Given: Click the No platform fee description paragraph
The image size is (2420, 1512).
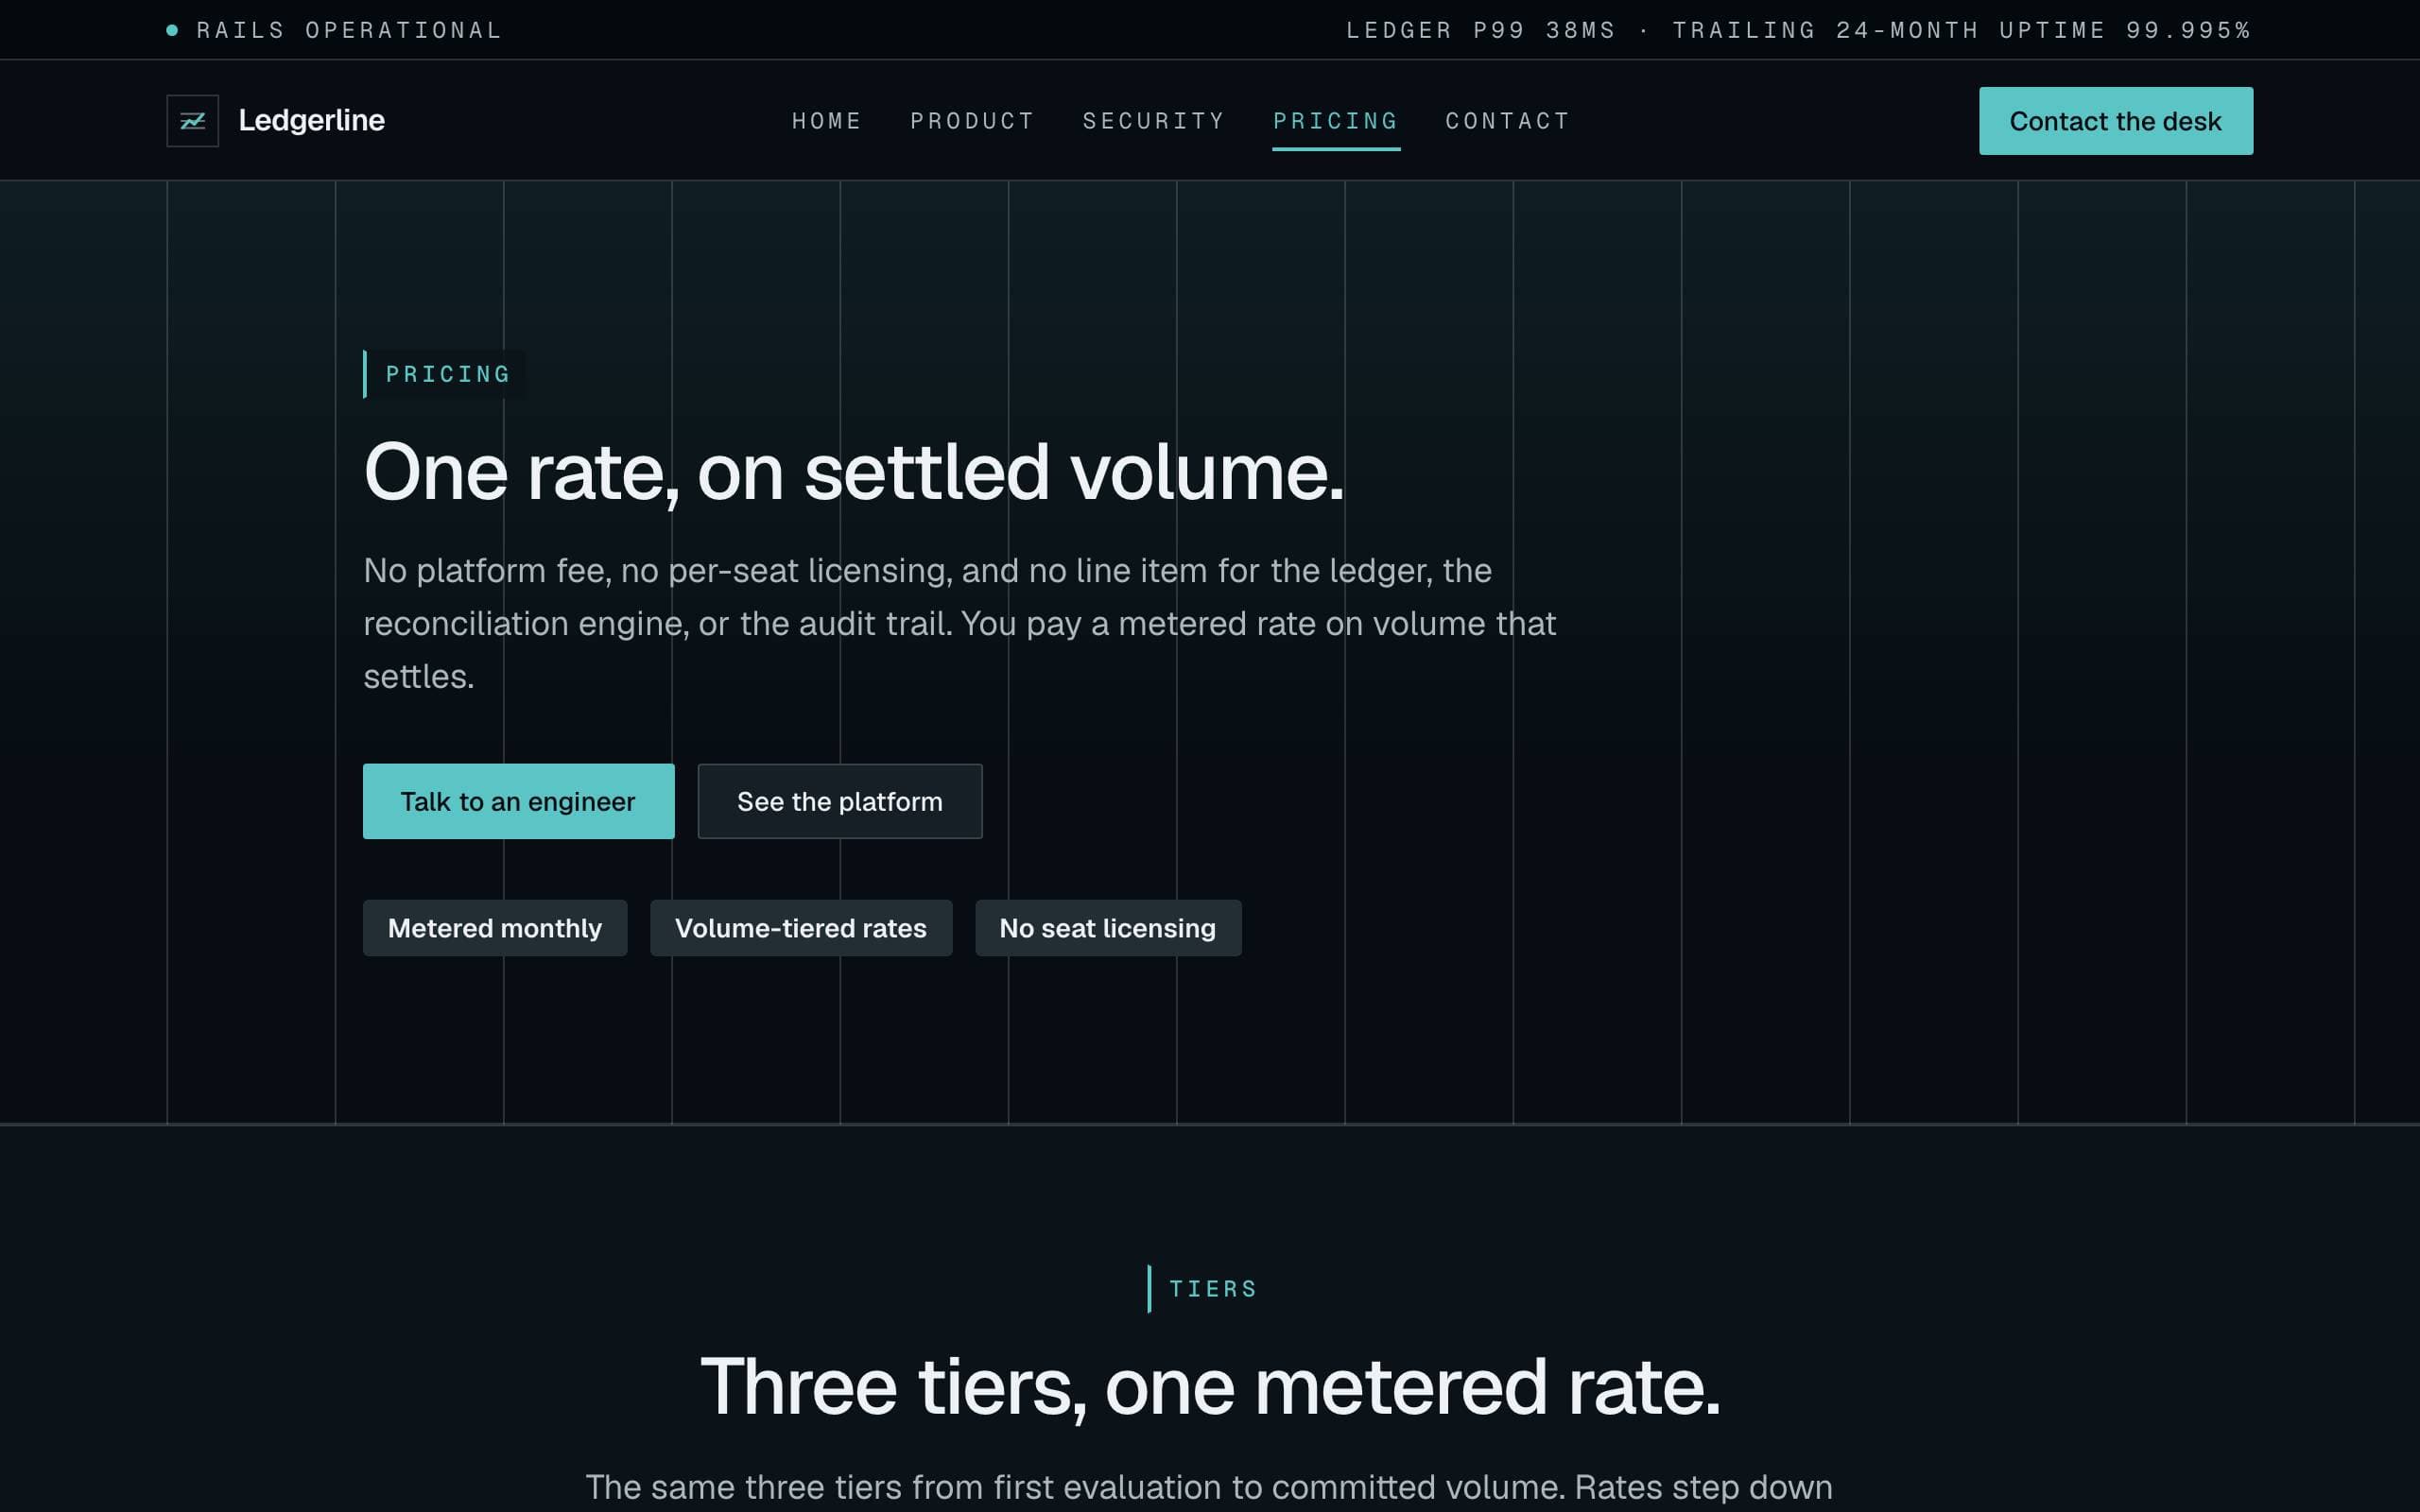Looking at the screenshot, I should pos(960,623).
